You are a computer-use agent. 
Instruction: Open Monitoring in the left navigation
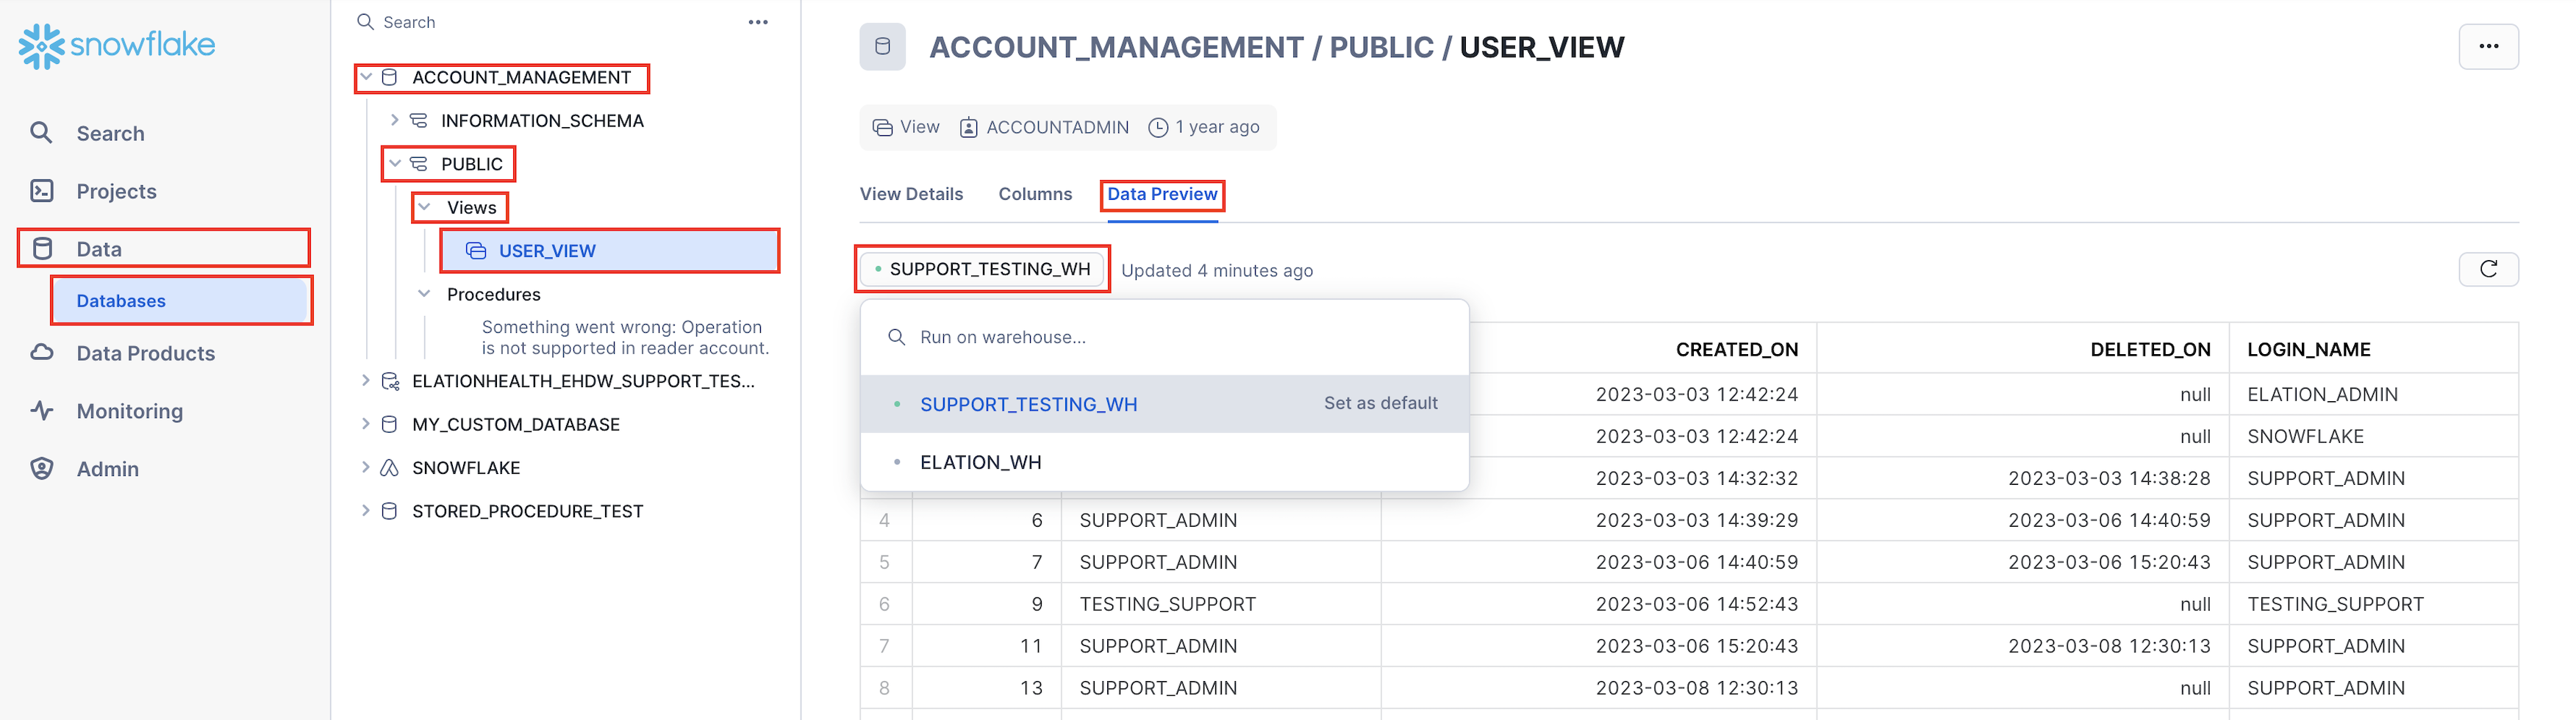click(x=129, y=411)
